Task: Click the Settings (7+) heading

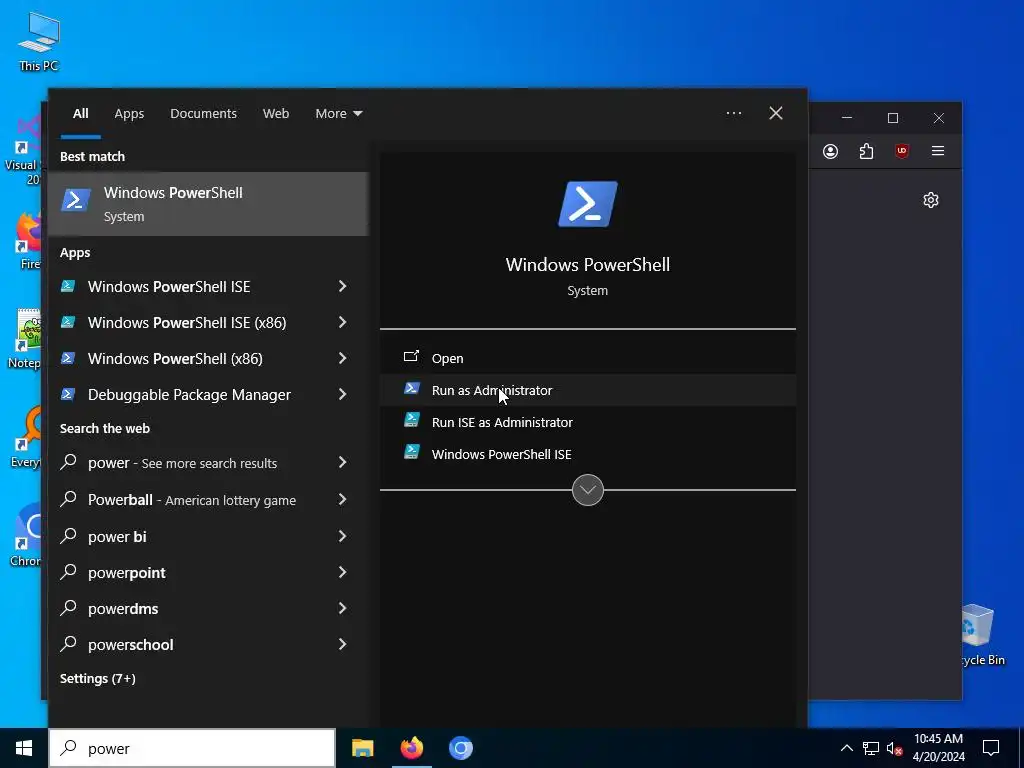Action: click(x=98, y=679)
